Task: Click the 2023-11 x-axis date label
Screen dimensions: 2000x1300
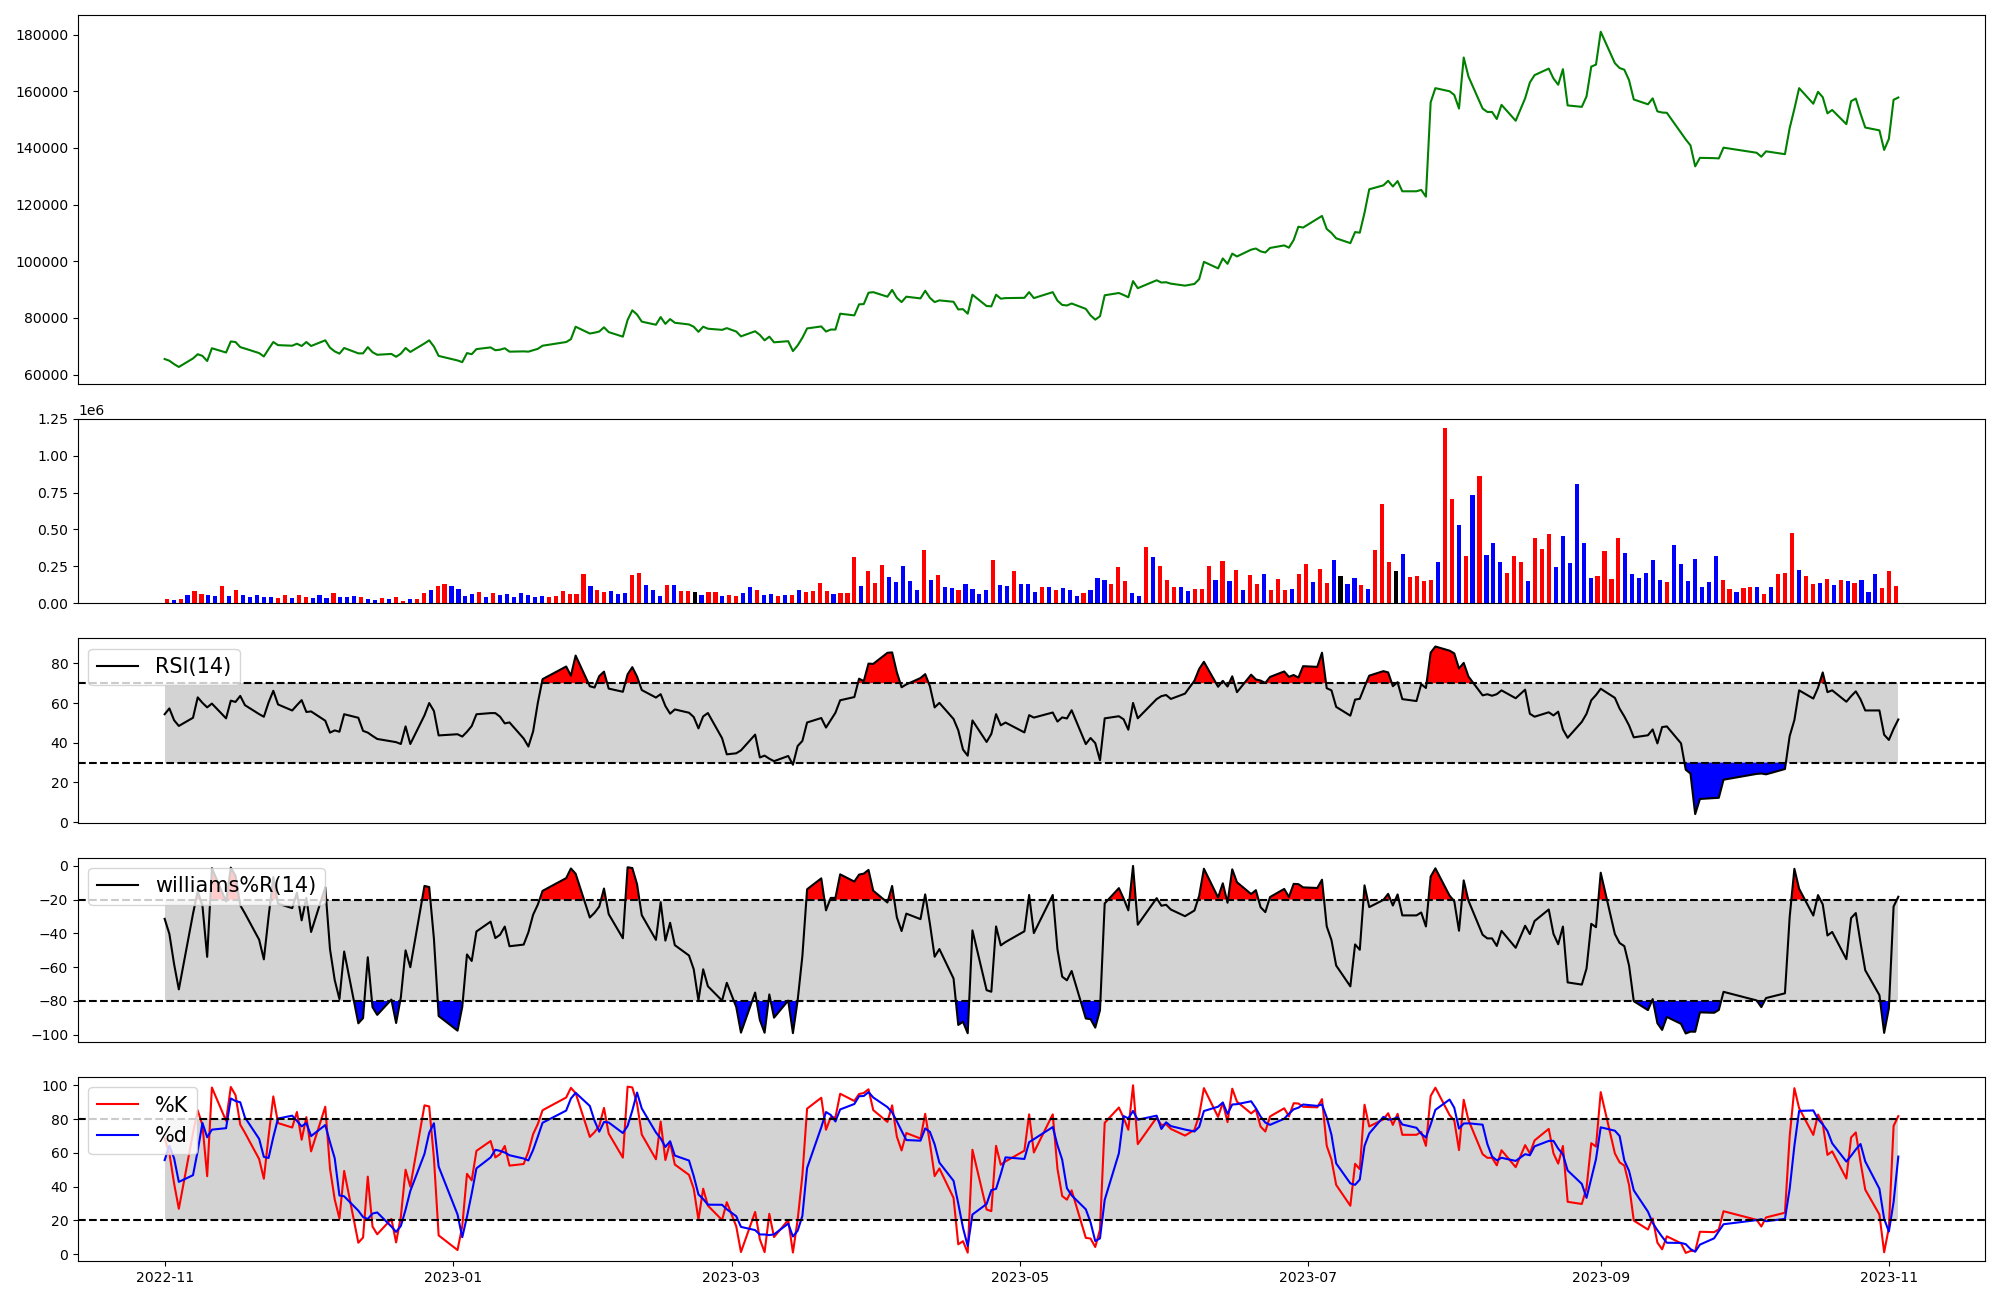Action: pos(1888,1277)
